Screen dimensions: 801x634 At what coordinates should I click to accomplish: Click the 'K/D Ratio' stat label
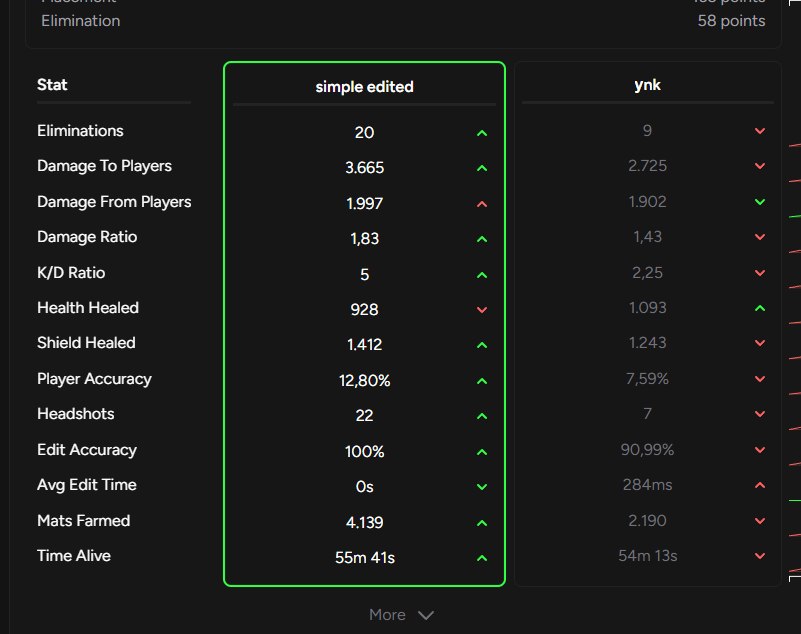tap(71, 273)
